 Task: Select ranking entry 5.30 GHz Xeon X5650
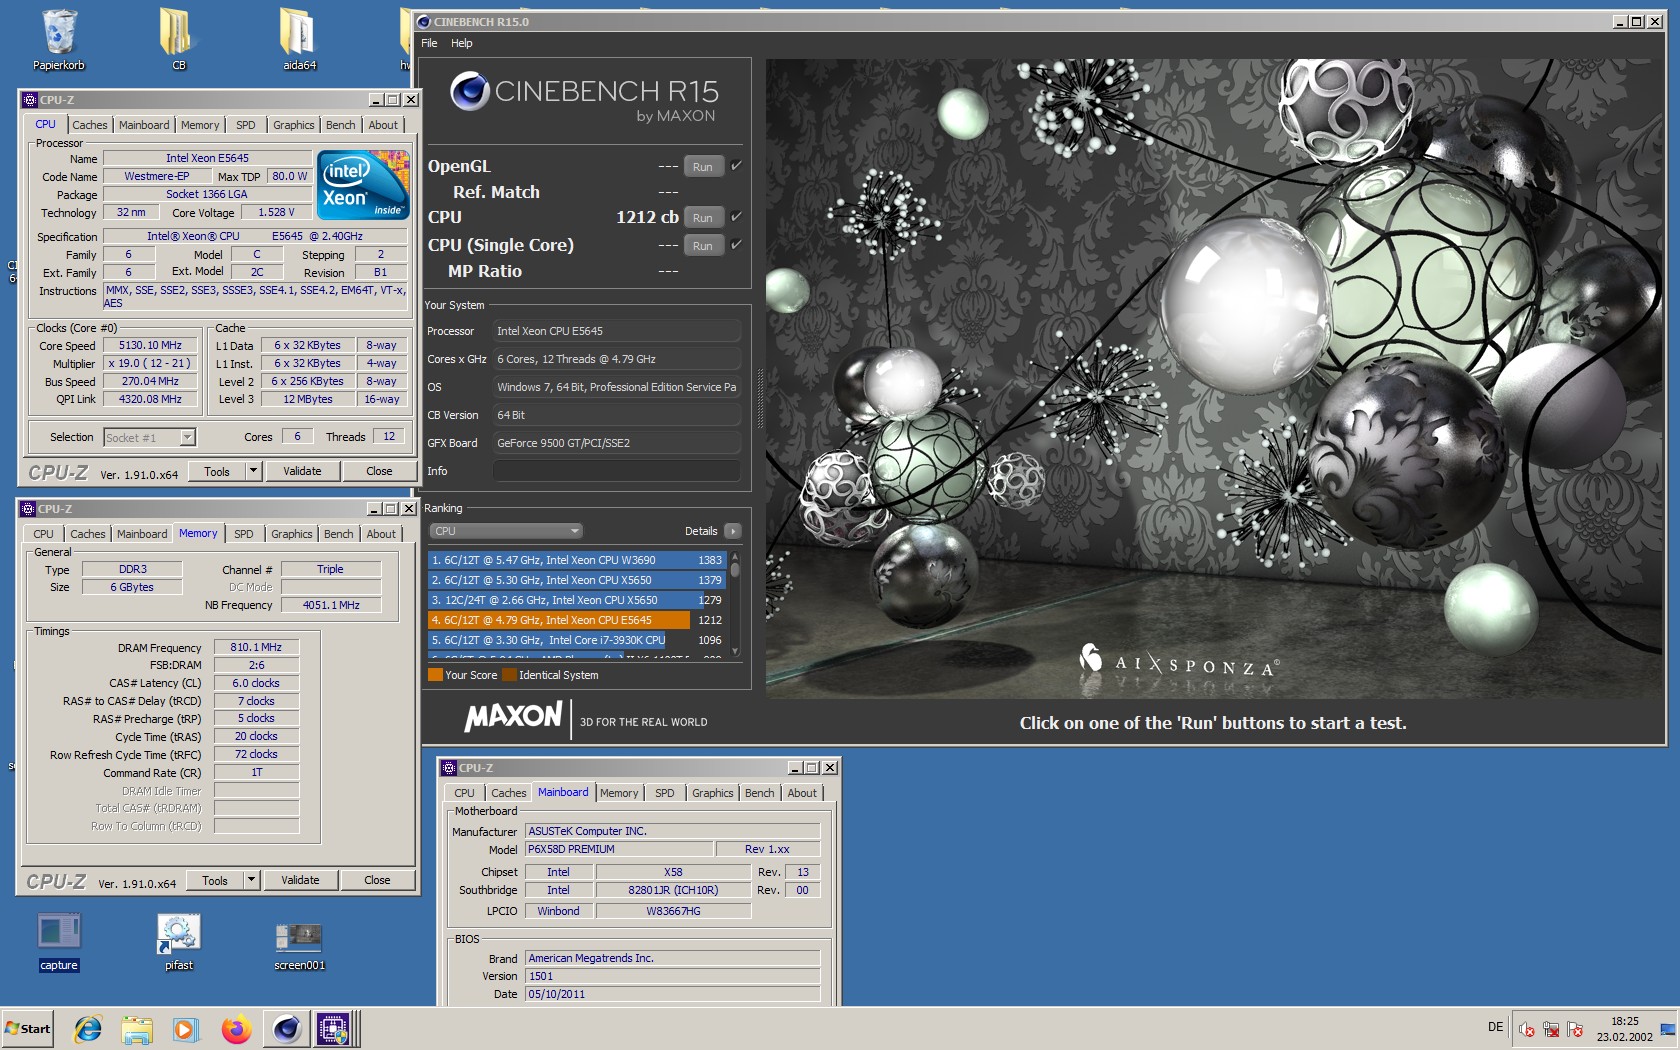point(576,580)
